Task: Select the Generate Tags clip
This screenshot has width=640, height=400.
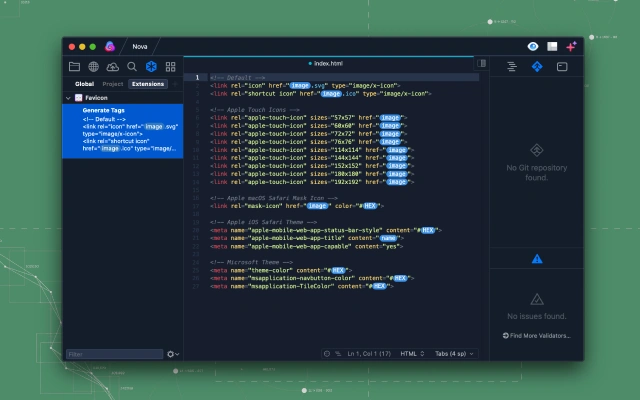Action: click(x=122, y=131)
